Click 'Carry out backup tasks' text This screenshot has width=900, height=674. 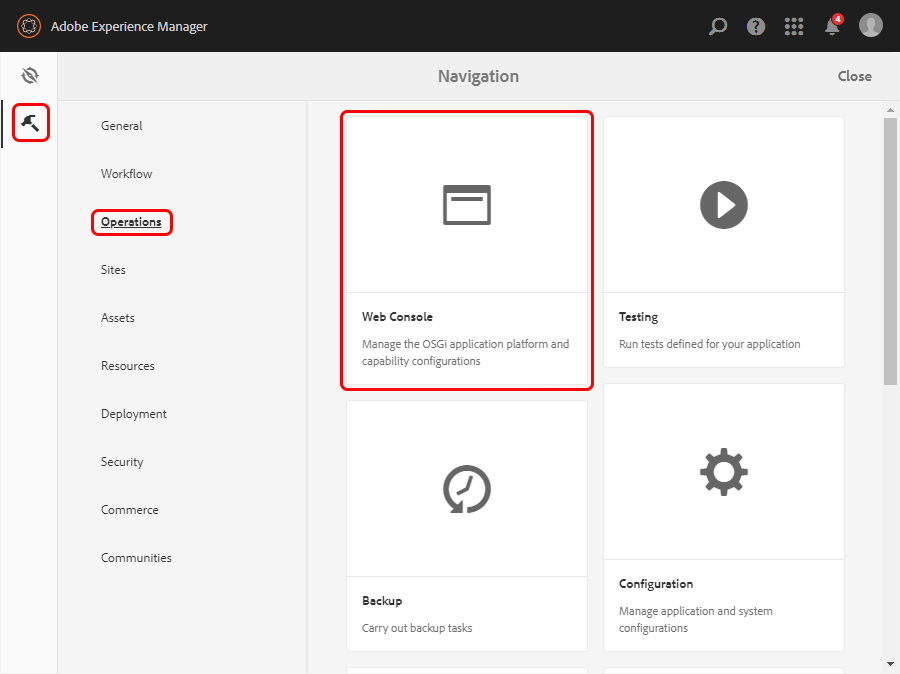(417, 628)
